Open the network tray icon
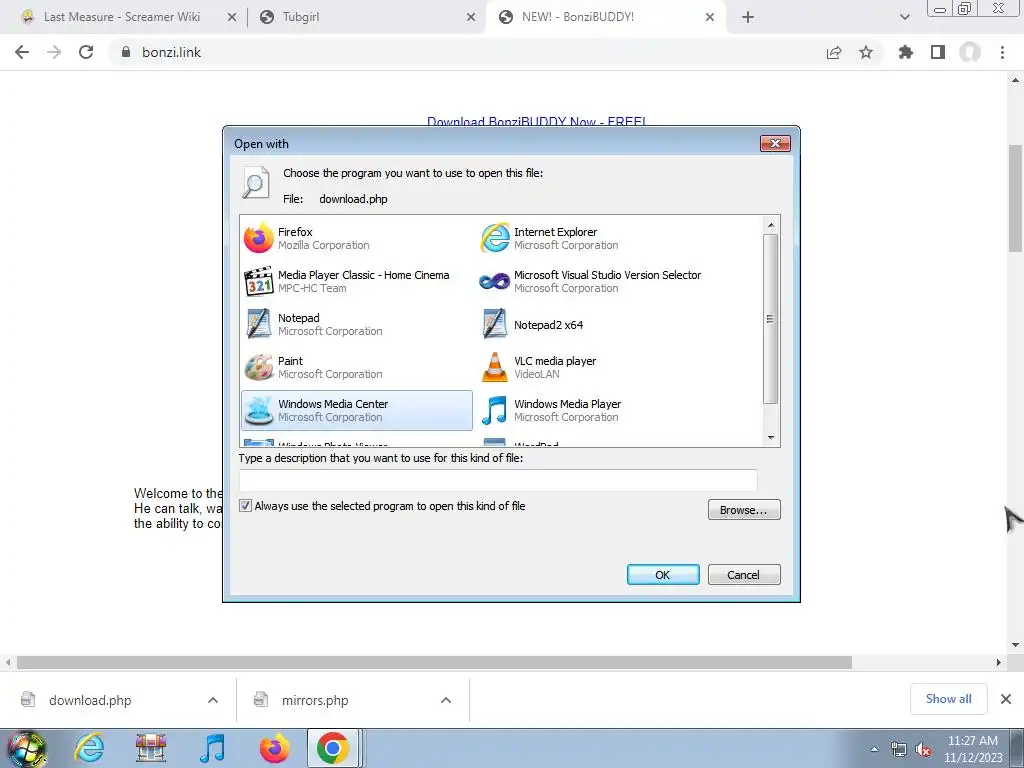 [x=899, y=750]
